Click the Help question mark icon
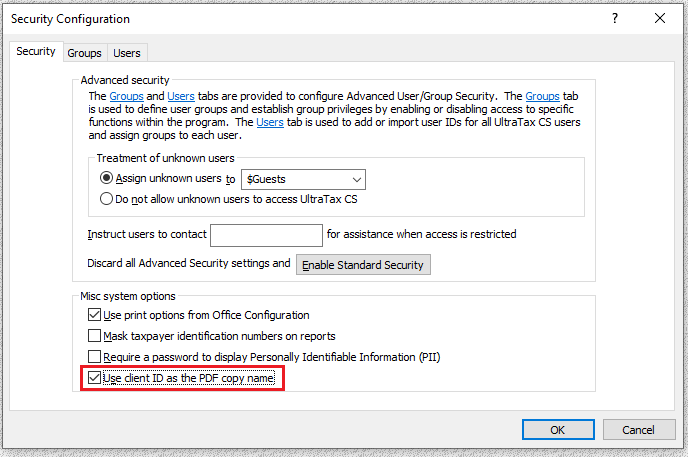Screen dimensions: 688x457 point(614,19)
